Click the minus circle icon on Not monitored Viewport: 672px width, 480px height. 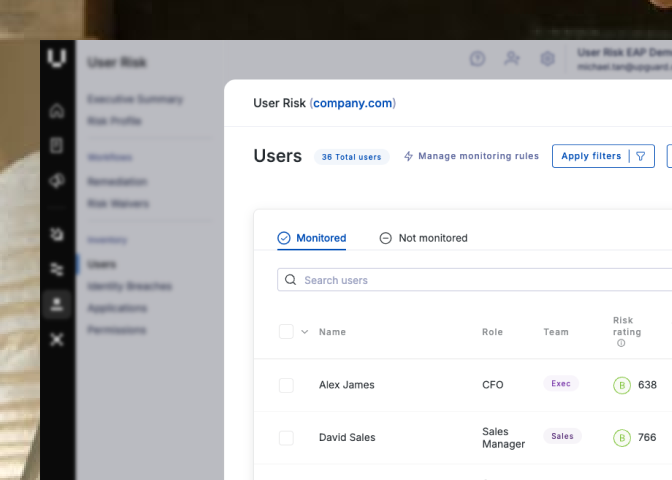point(386,238)
